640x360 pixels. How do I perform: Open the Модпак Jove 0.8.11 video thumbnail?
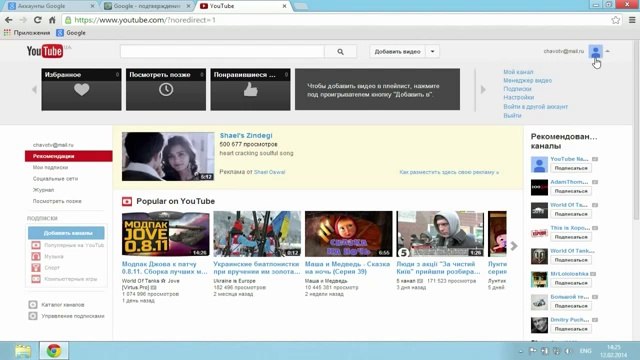pos(166,234)
